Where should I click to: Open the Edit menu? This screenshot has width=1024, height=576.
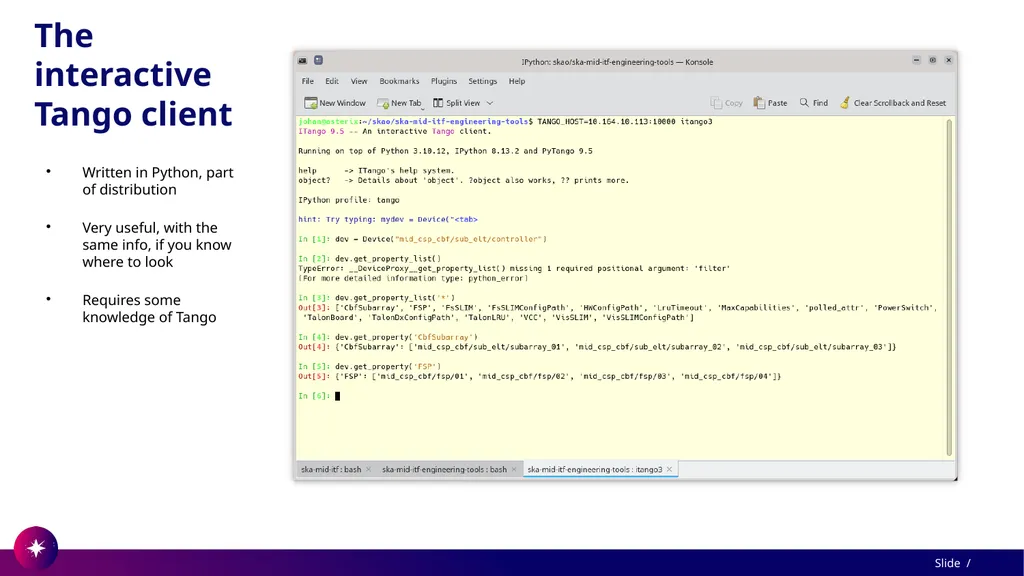(332, 81)
